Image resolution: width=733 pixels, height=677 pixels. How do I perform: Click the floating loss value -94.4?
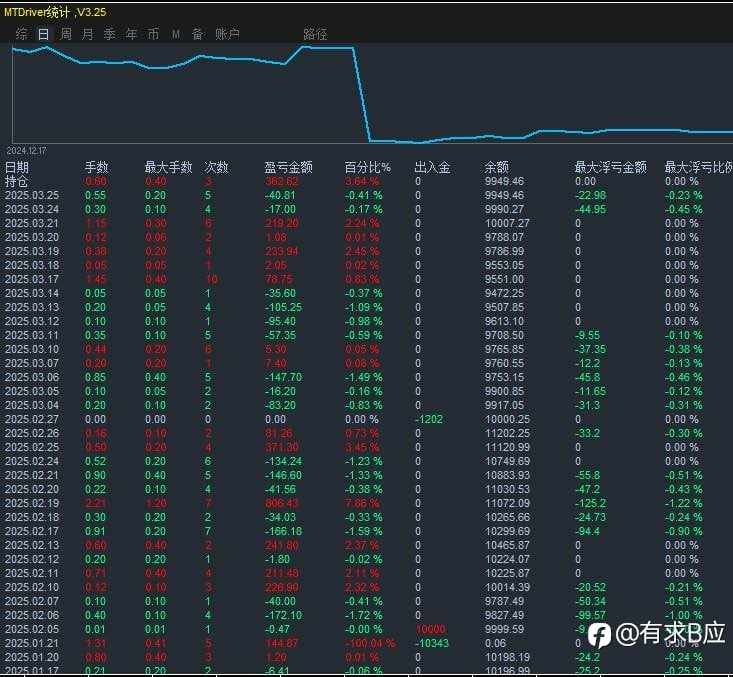click(x=588, y=531)
